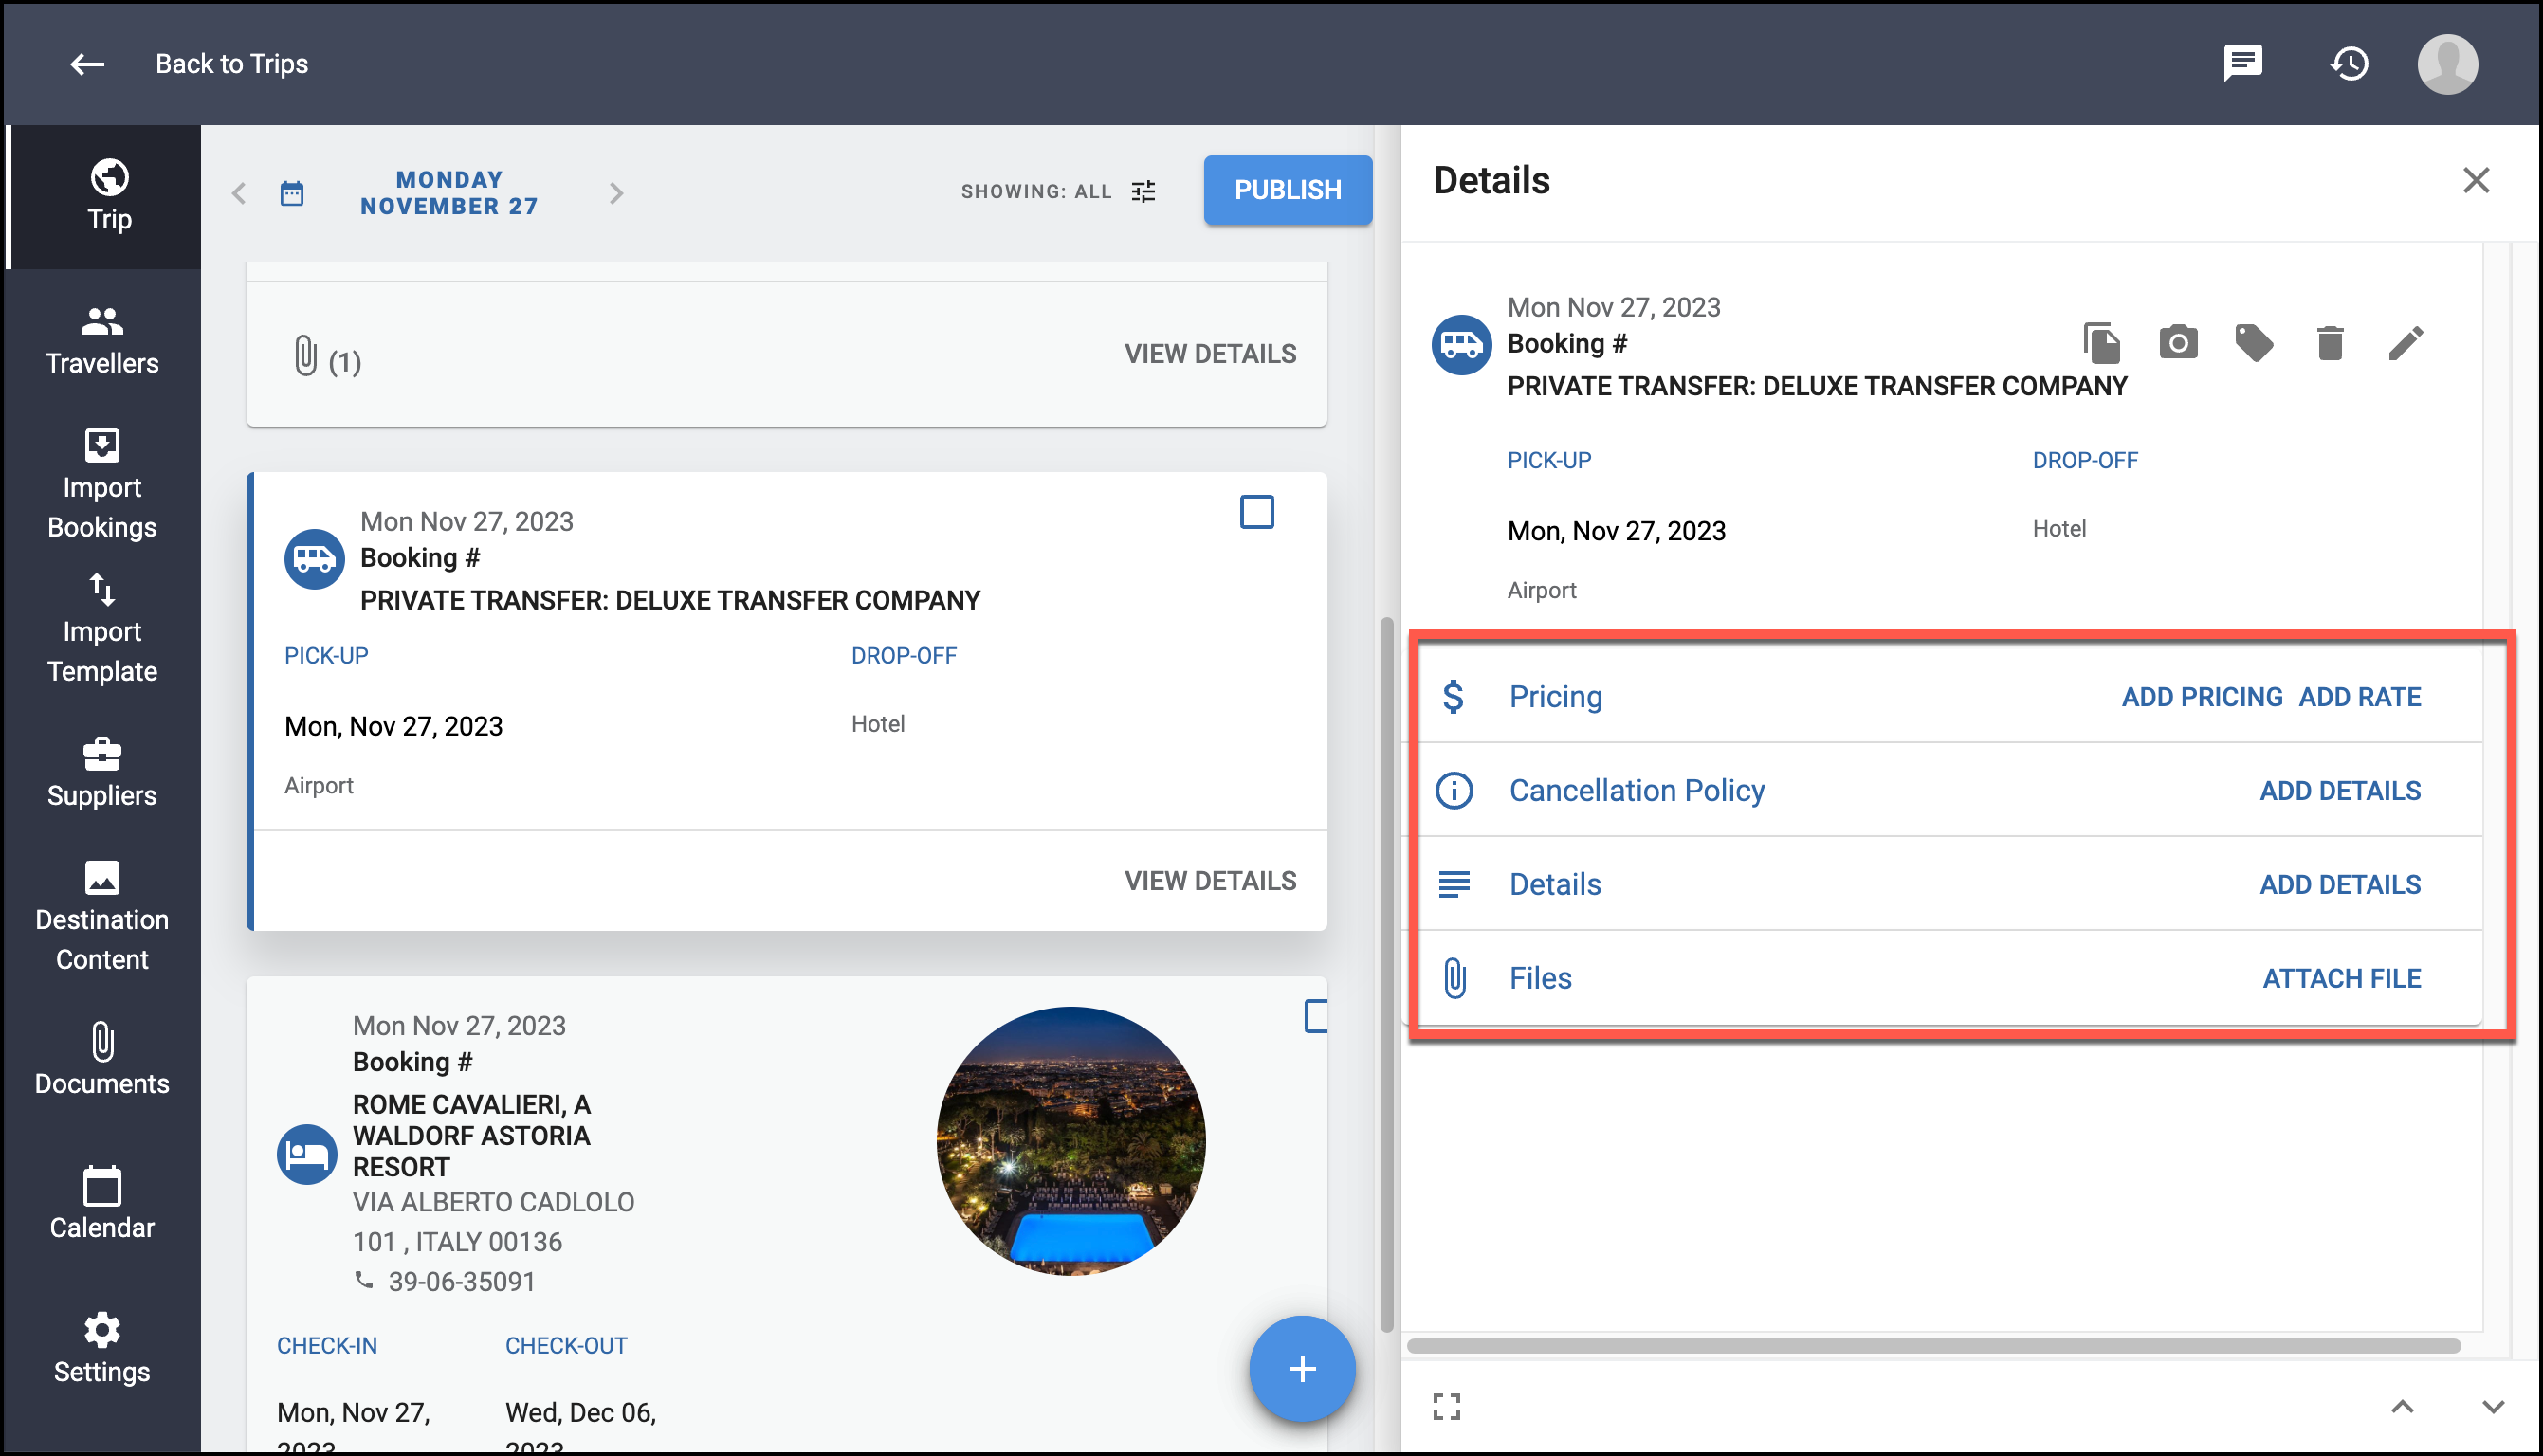Expand the Cancellation Policy section label
2543x1456 pixels.
(x=1636, y=790)
